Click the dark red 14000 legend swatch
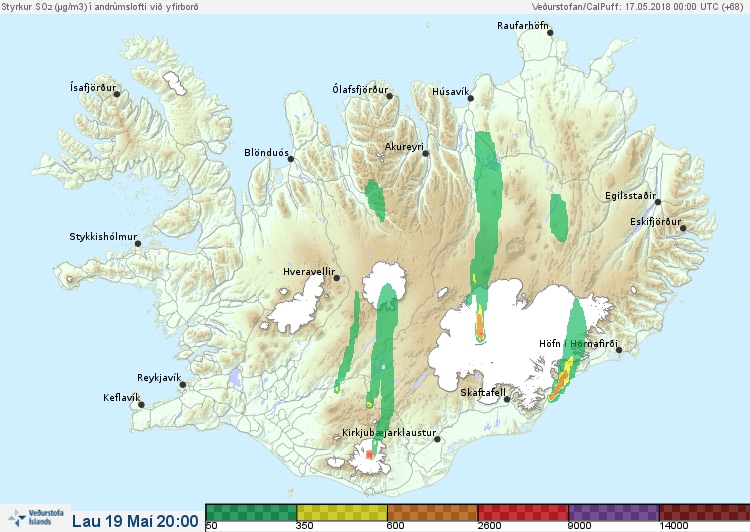 (x=705, y=512)
